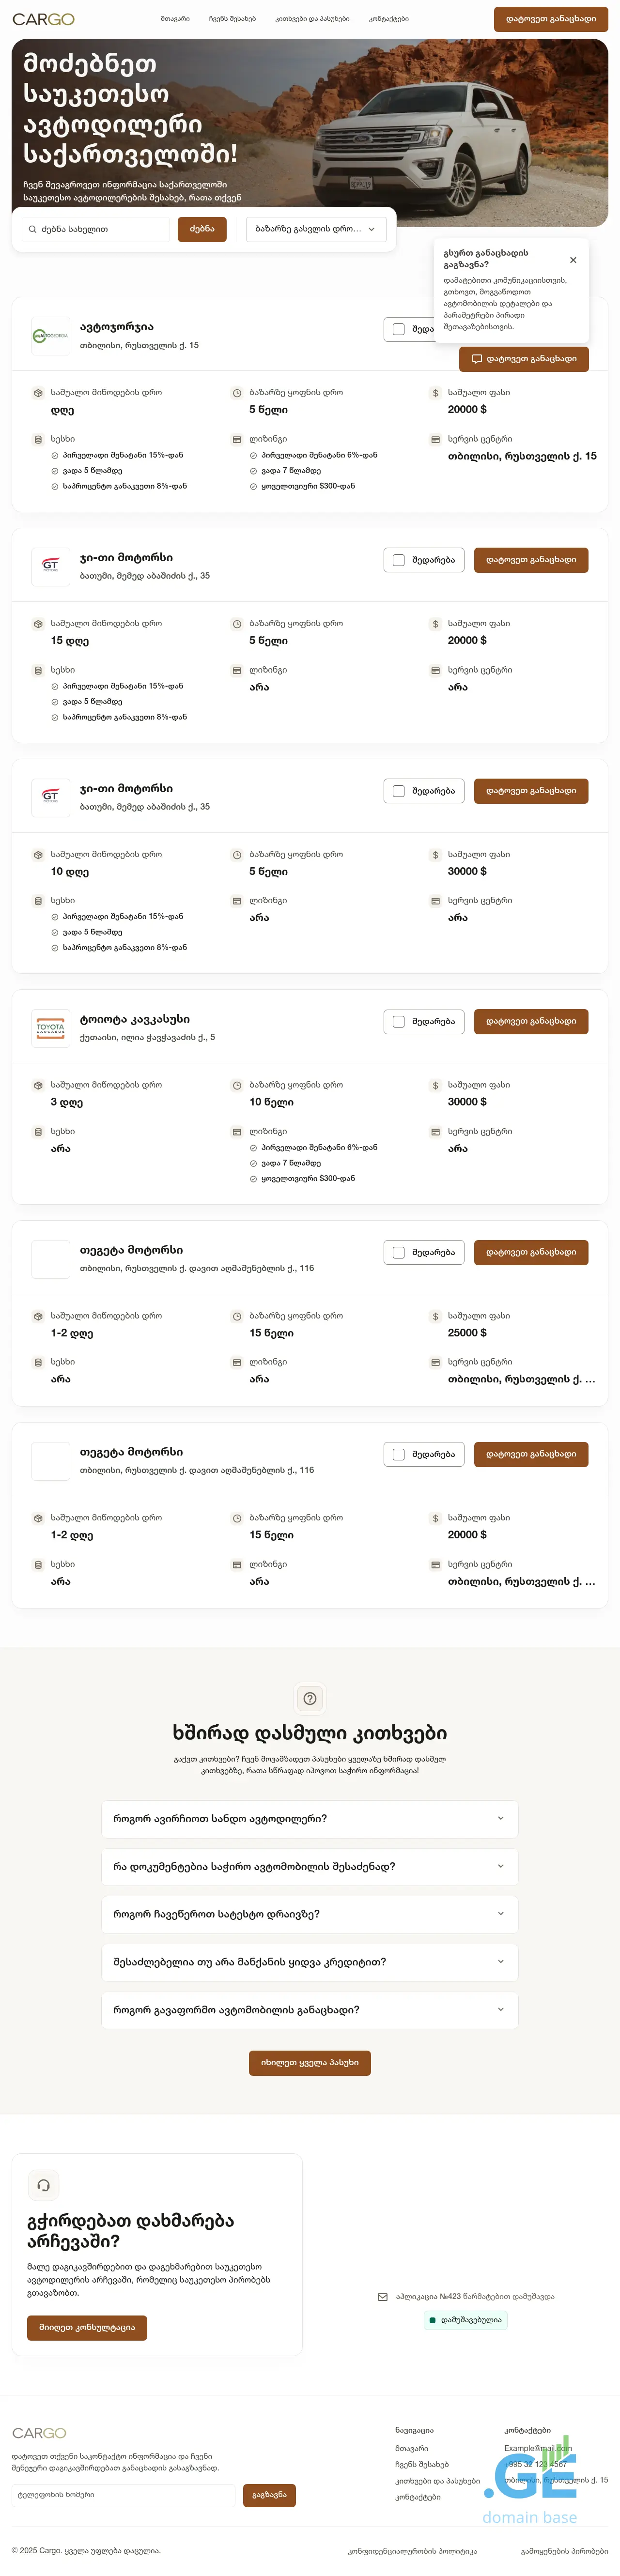Click the ტოიოტა კავკასუსი dealer logo
The width and height of the screenshot is (620, 2576).
50,1029
